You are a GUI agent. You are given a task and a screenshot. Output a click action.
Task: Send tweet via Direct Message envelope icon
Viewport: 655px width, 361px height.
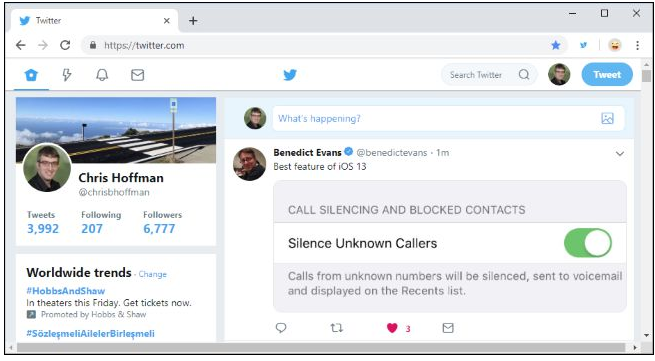click(x=448, y=328)
